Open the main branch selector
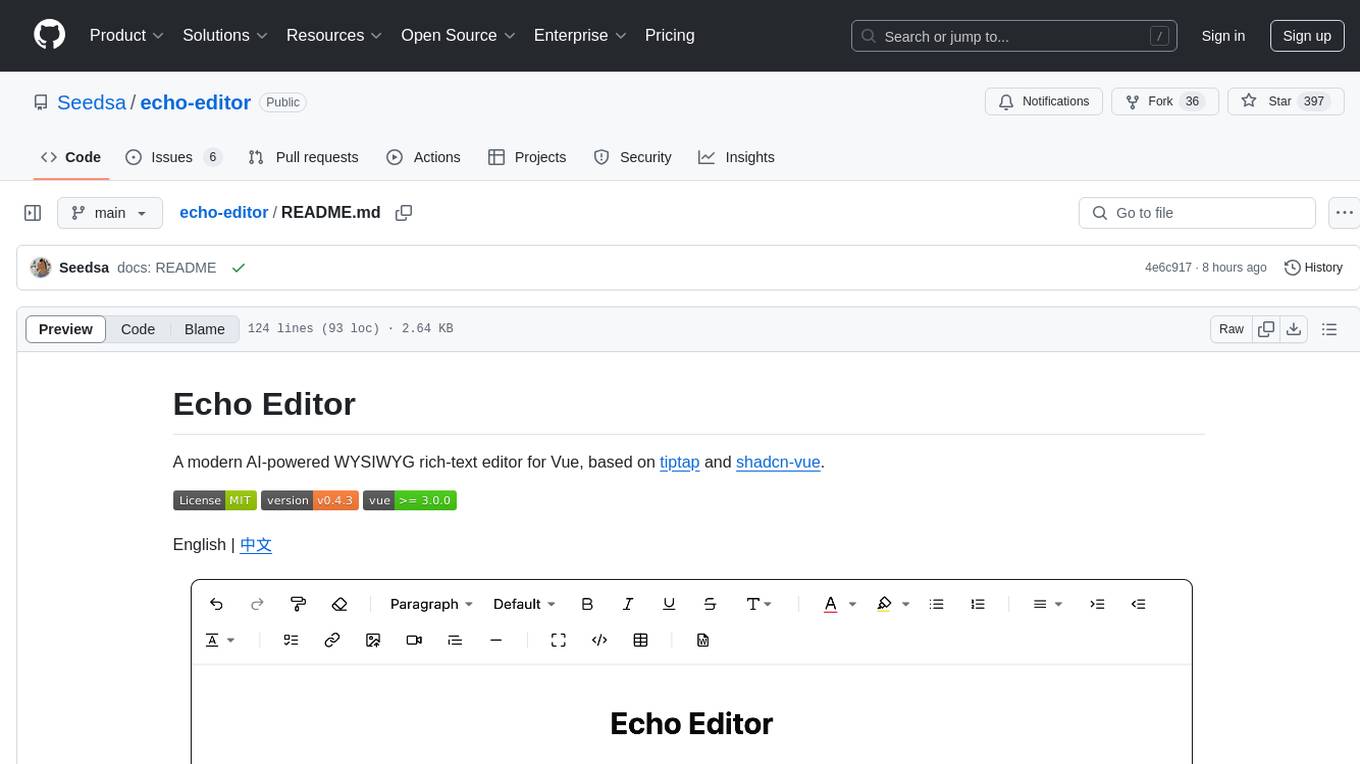 click(110, 213)
